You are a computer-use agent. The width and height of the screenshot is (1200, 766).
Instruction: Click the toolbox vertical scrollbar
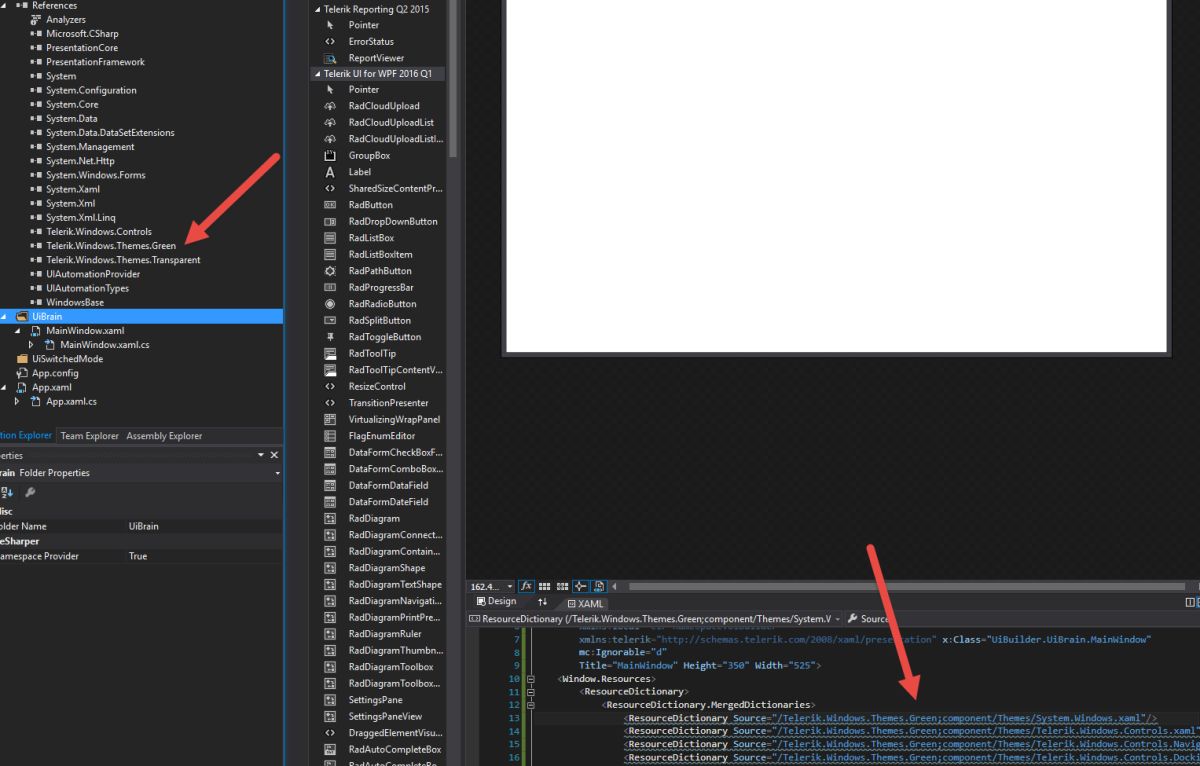point(453,78)
